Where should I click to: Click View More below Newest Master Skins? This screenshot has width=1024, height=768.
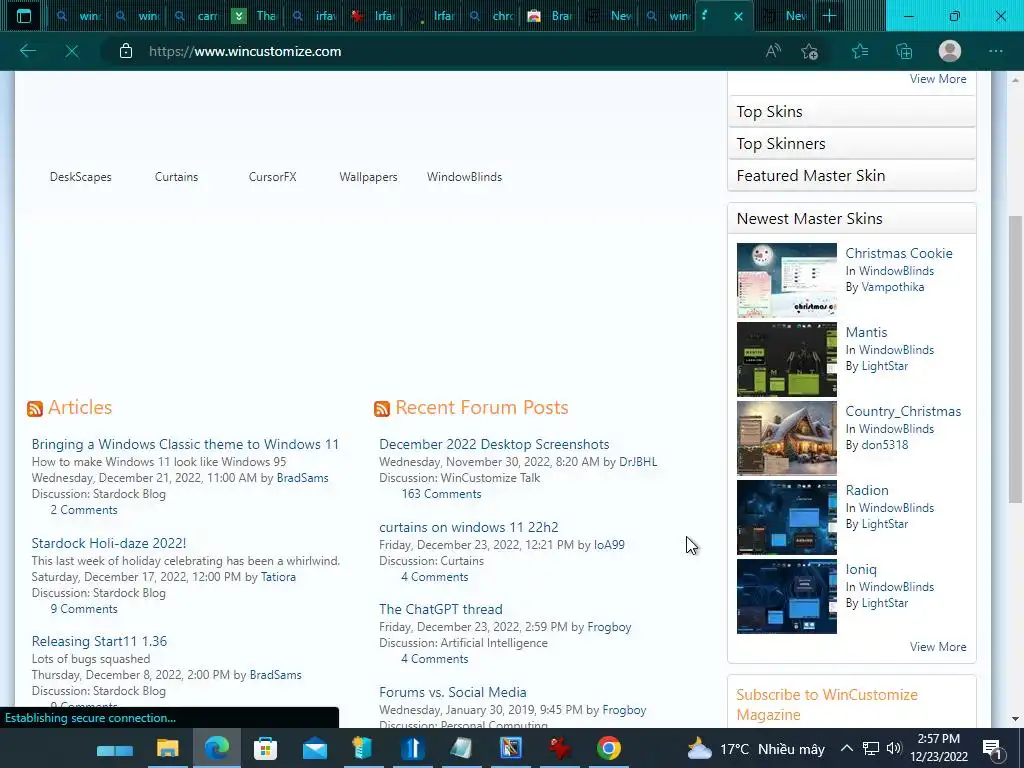938,647
